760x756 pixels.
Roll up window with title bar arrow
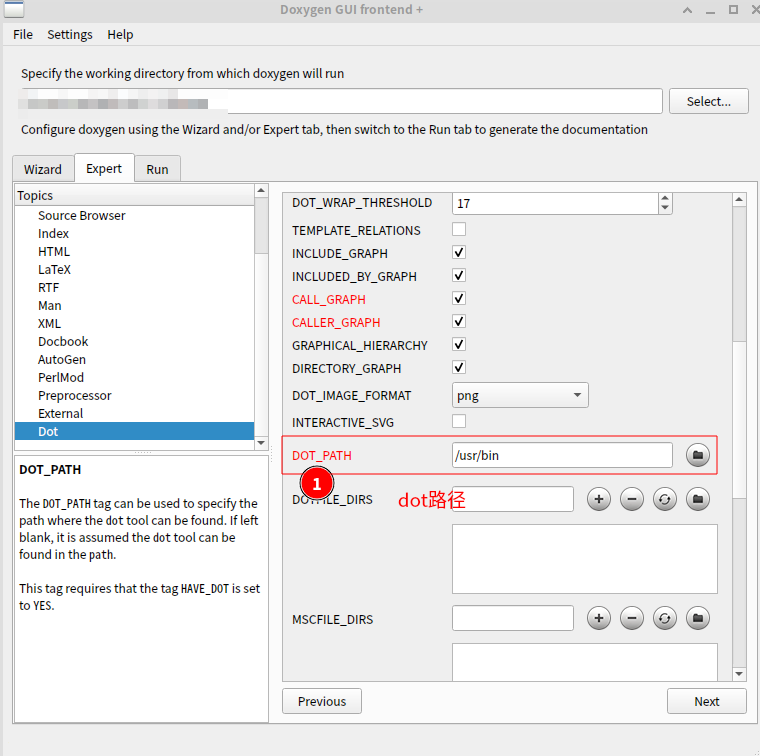click(x=687, y=10)
